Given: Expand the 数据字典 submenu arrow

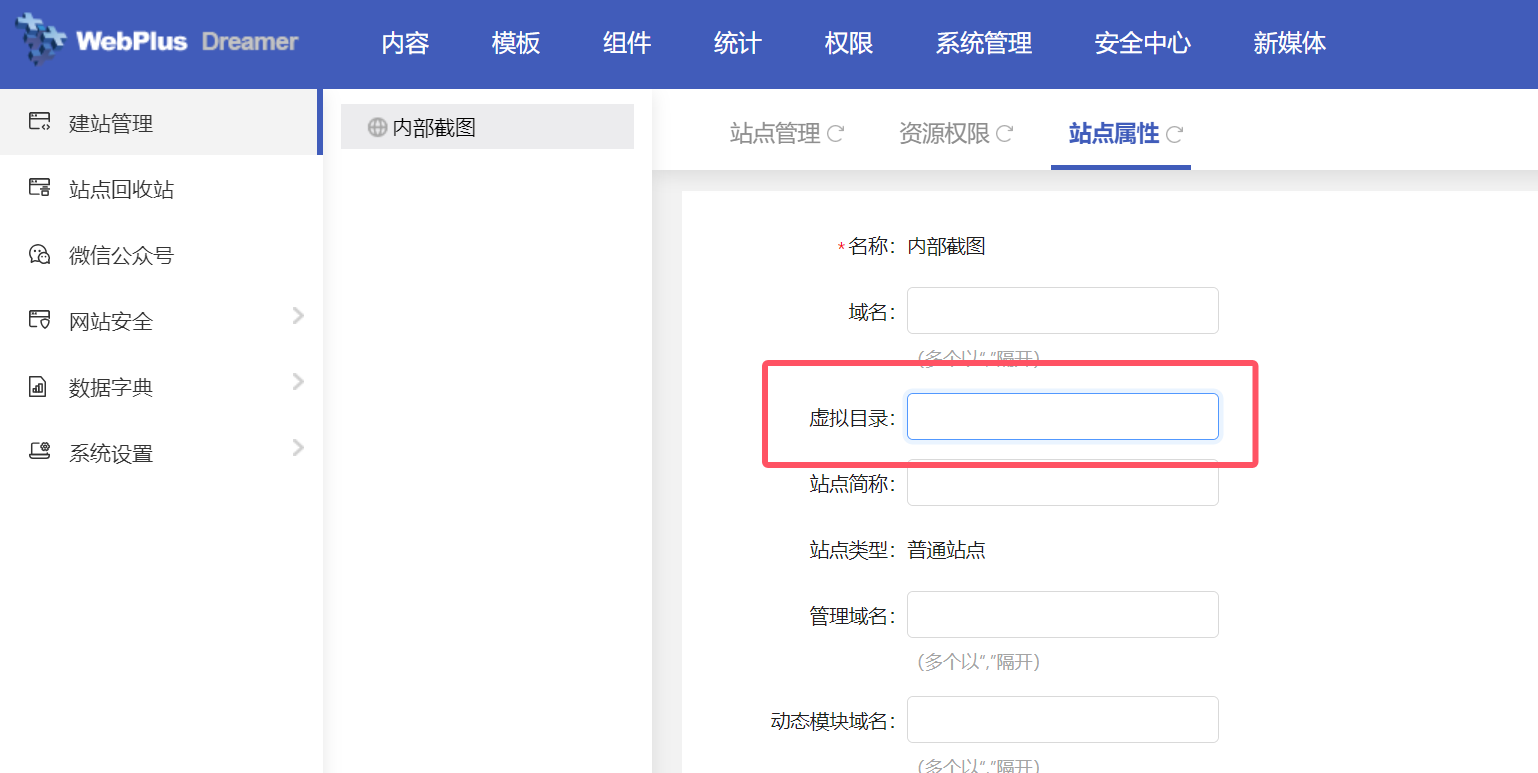Looking at the screenshot, I should click(297, 382).
